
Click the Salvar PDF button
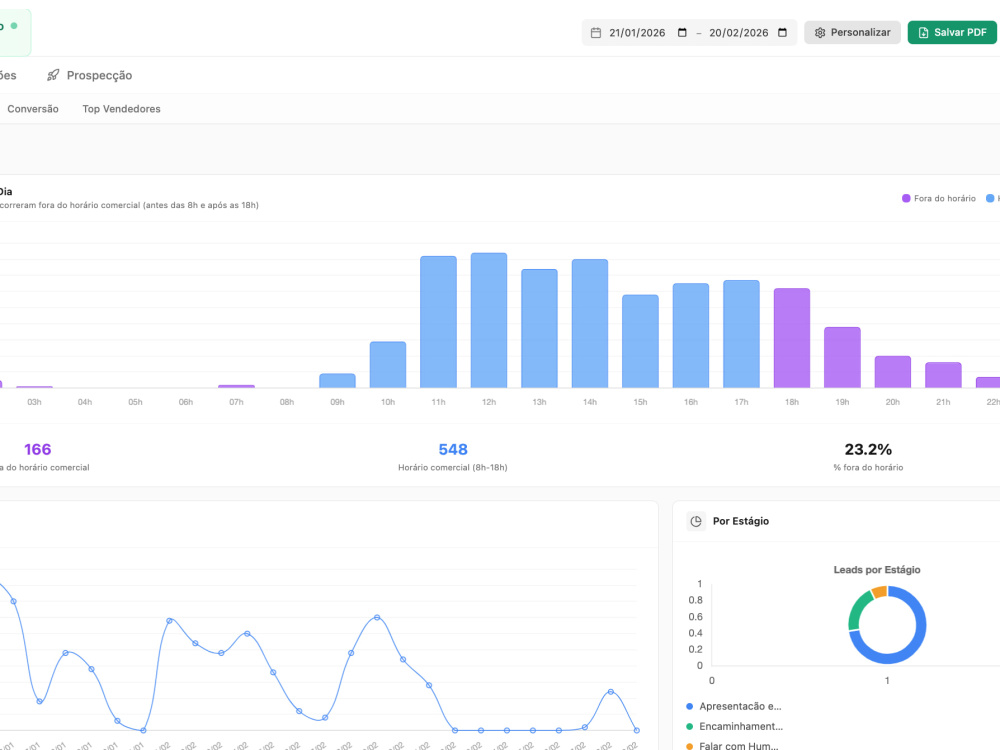[952, 33]
